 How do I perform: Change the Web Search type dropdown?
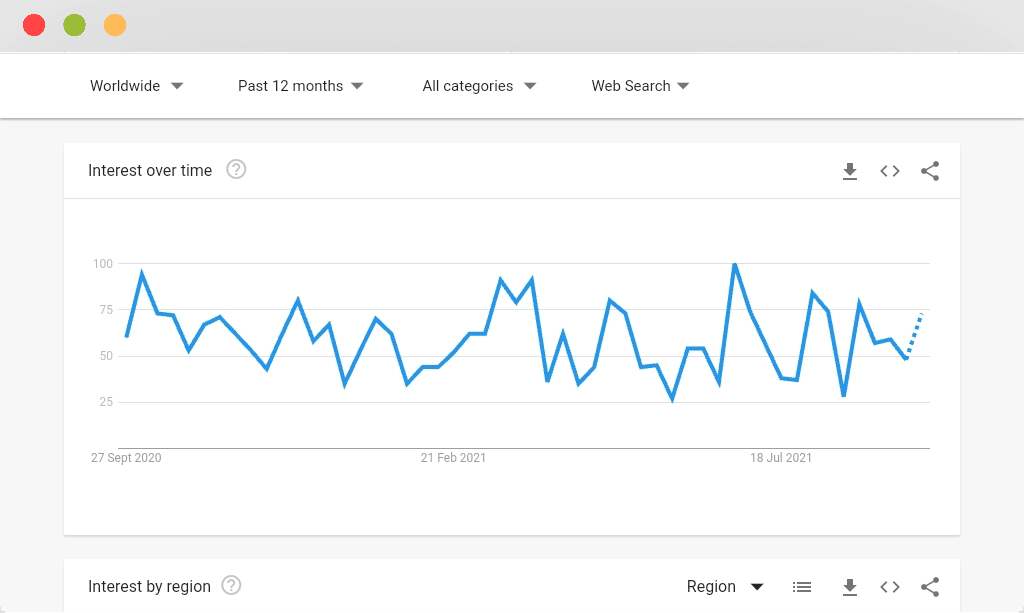(x=640, y=86)
